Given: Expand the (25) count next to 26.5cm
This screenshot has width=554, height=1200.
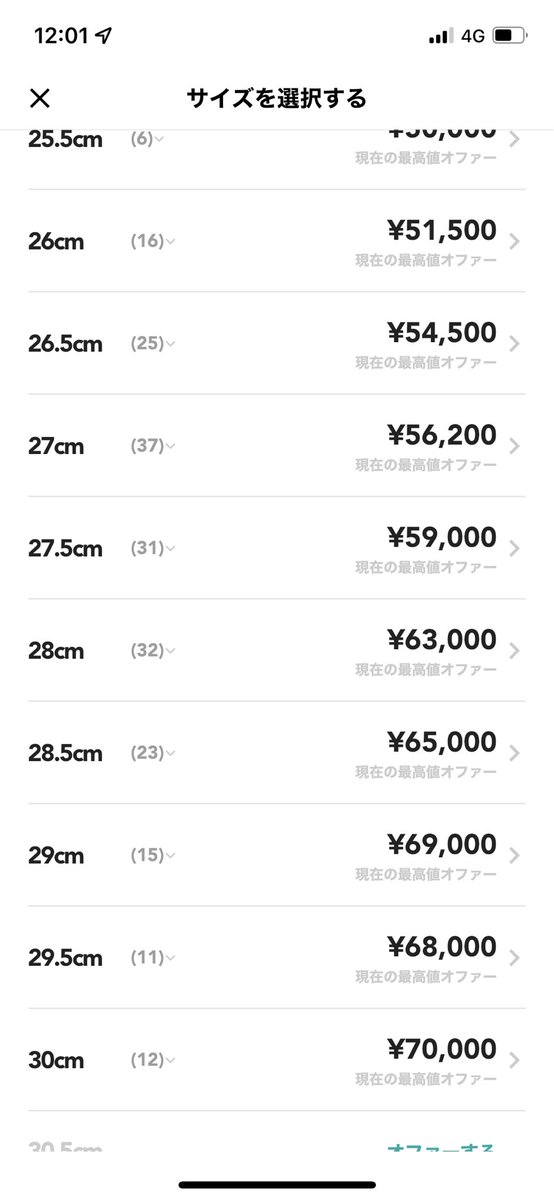Looking at the screenshot, I should (153, 344).
